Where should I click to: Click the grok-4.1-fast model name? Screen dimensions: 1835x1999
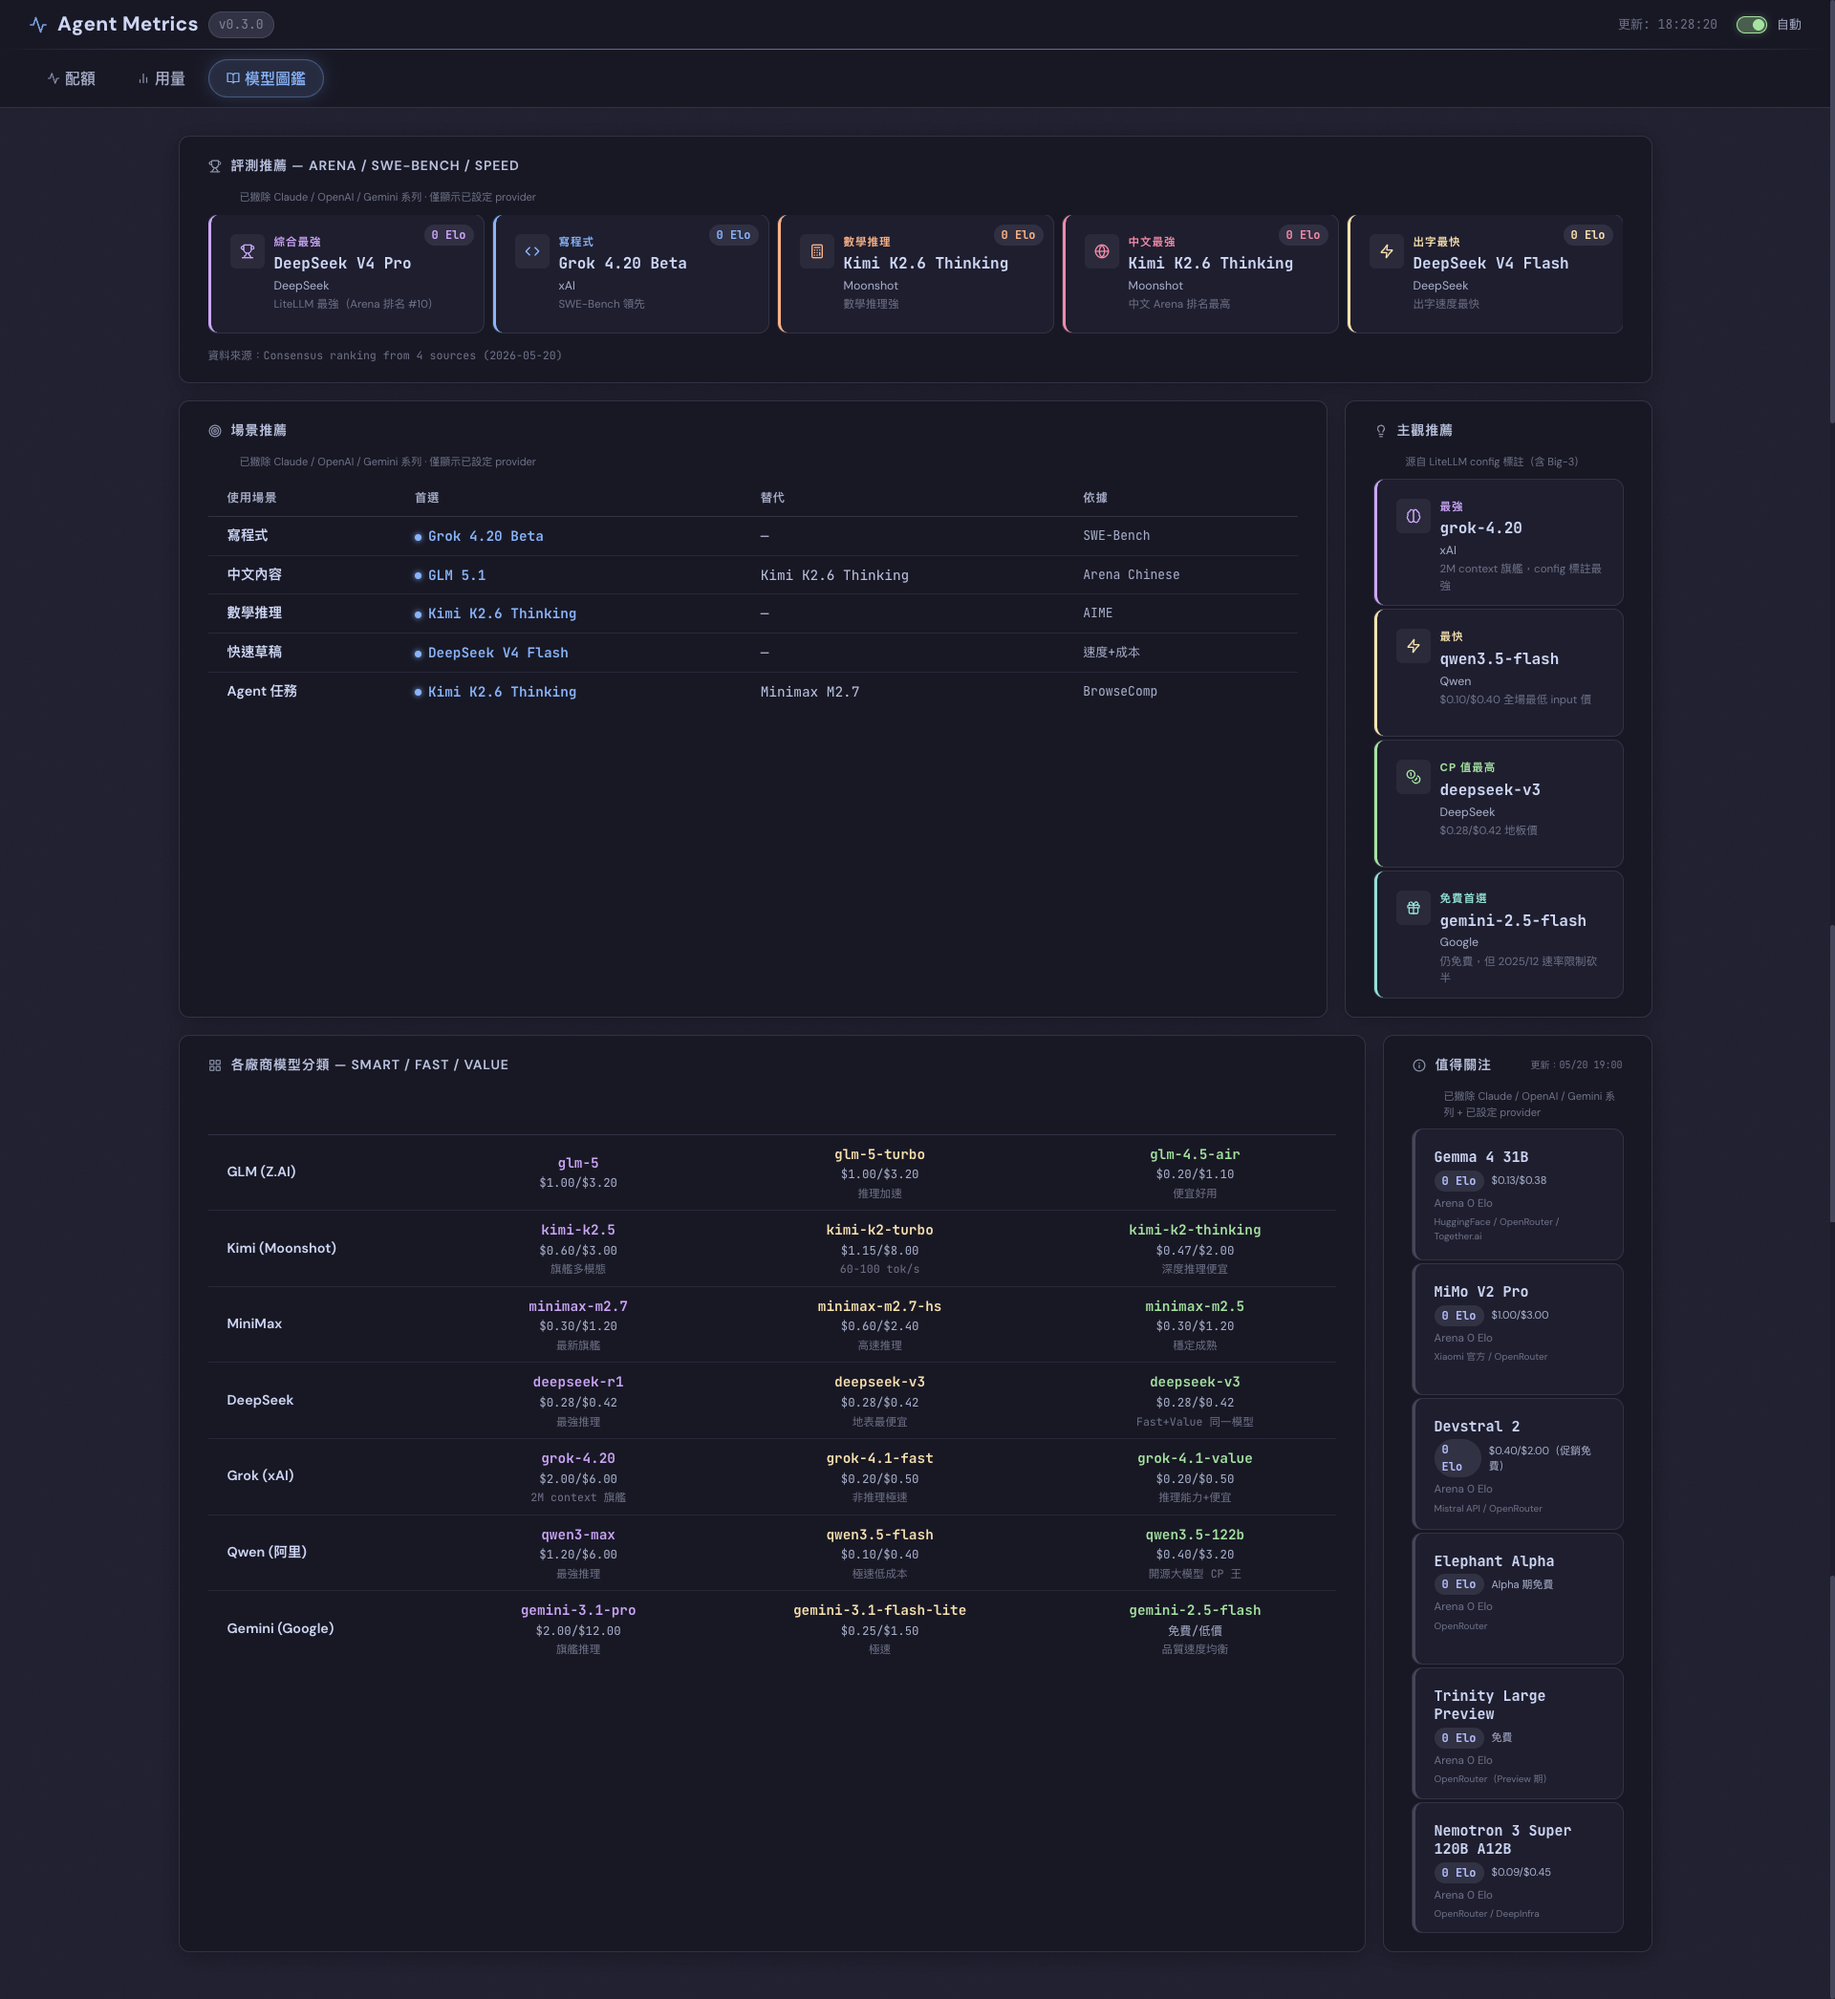point(880,1459)
